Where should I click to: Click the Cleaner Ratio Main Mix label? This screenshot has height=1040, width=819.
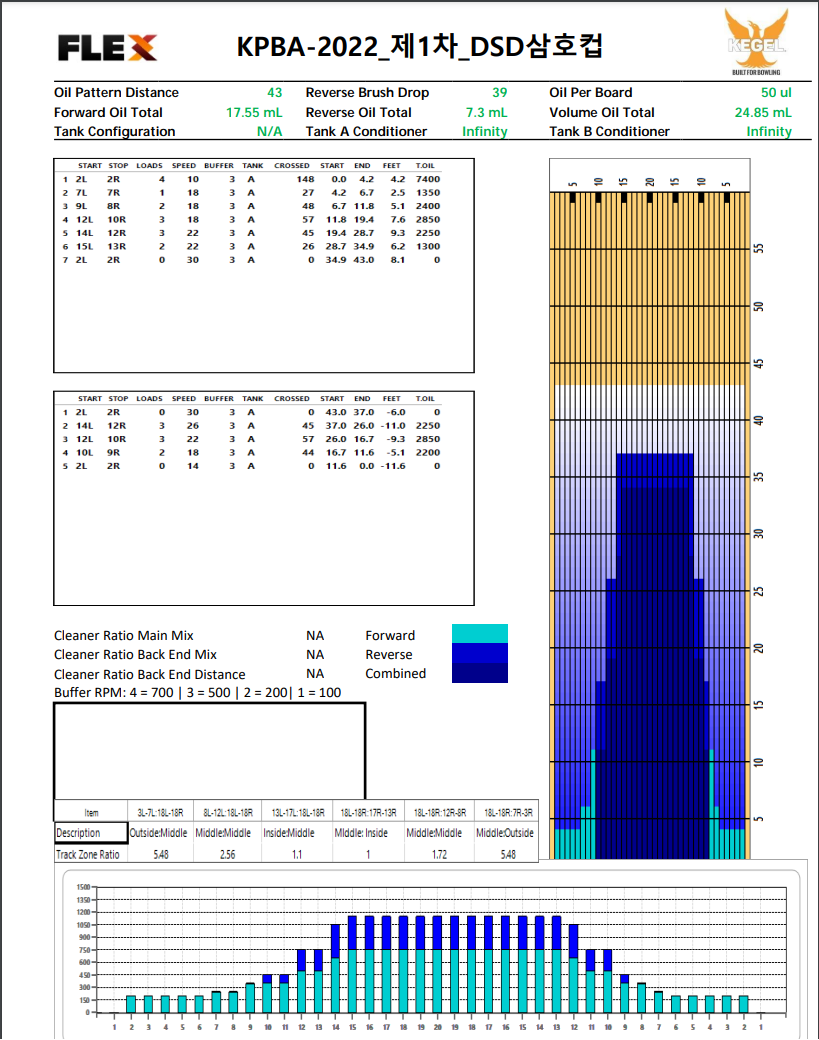click(x=123, y=635)
